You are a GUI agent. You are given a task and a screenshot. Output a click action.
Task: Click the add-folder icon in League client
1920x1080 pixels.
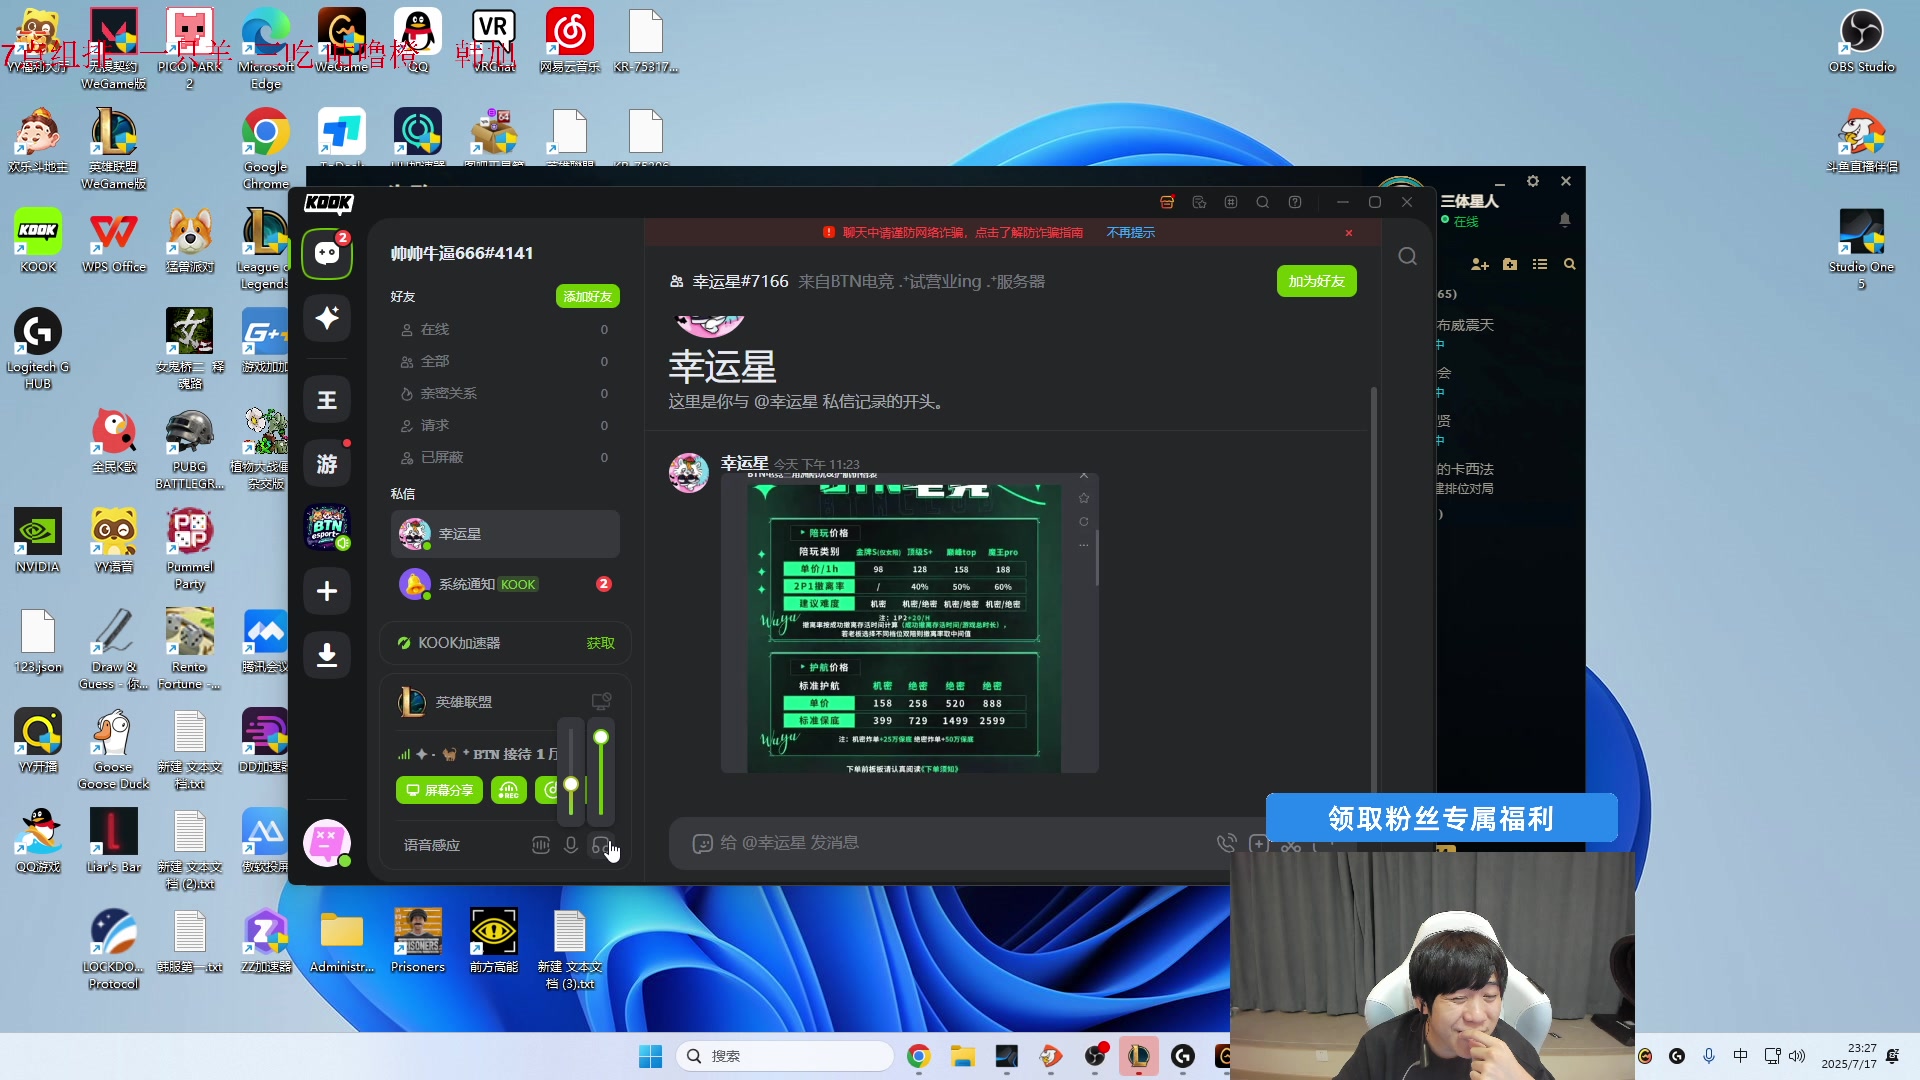pos(1510,265)
